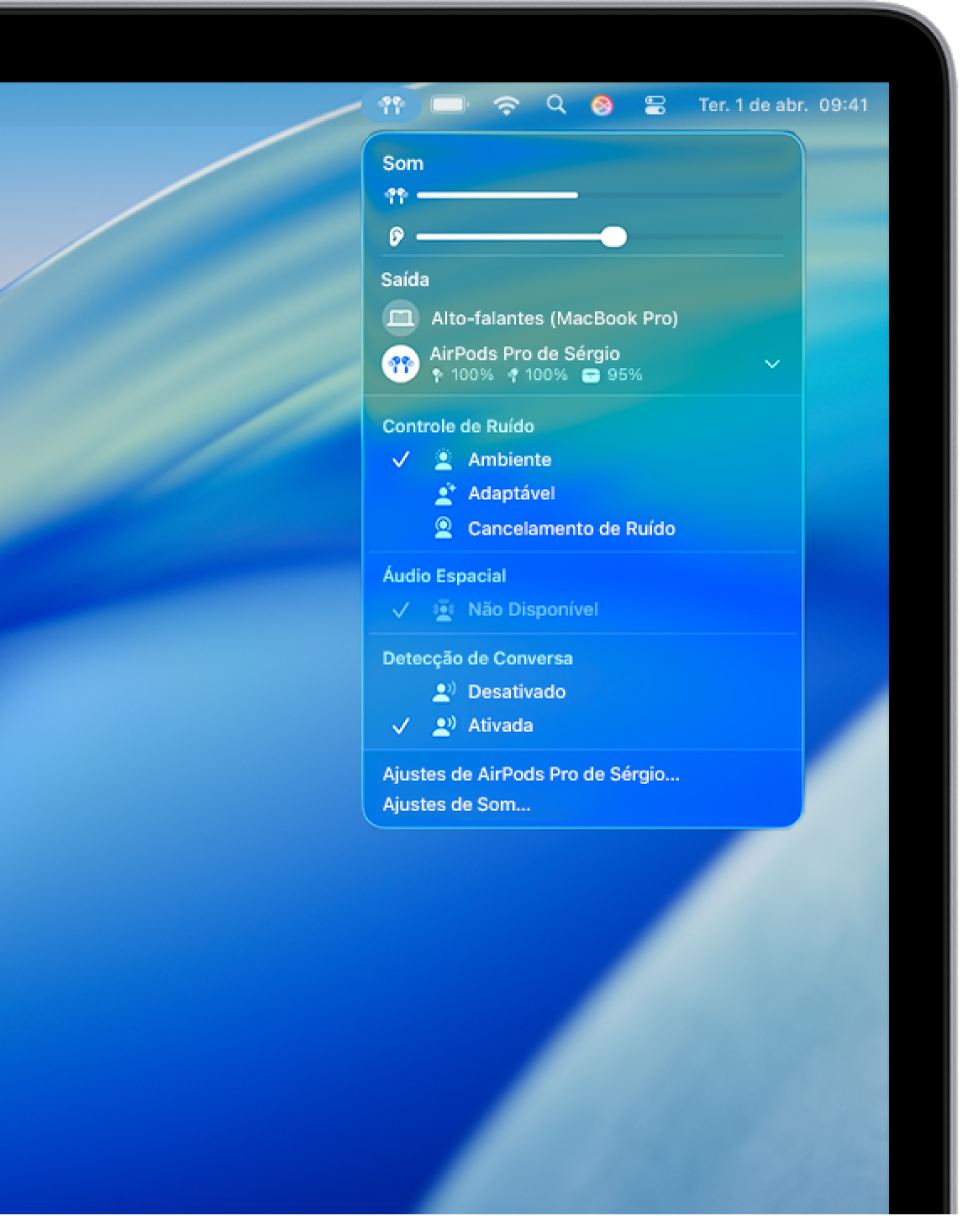This screenshot has height=1216, width=960.
Task: Click the Som heading text
Action: click(x=403, y=163)
